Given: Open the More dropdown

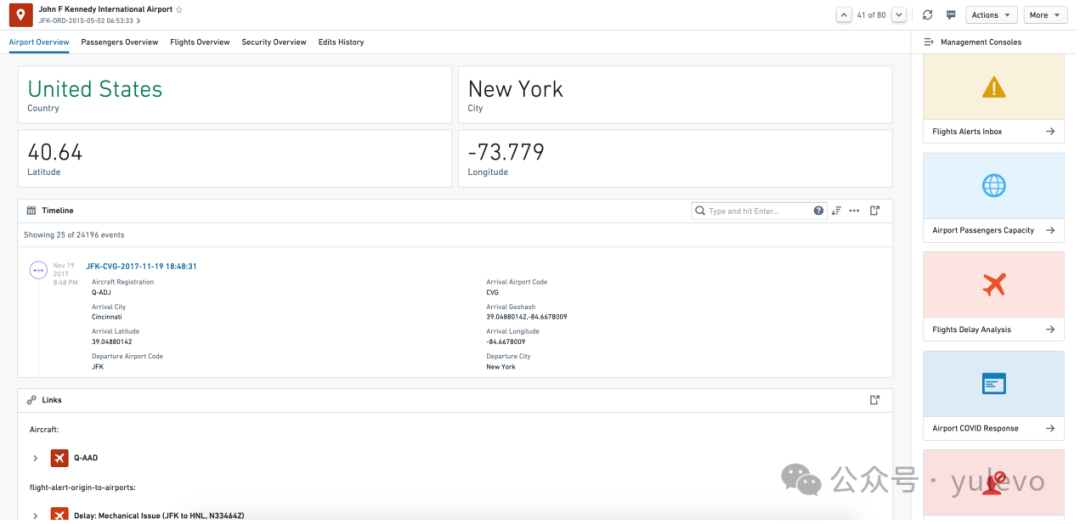Looking at the screenshot, I should (x=1045, y=15).
